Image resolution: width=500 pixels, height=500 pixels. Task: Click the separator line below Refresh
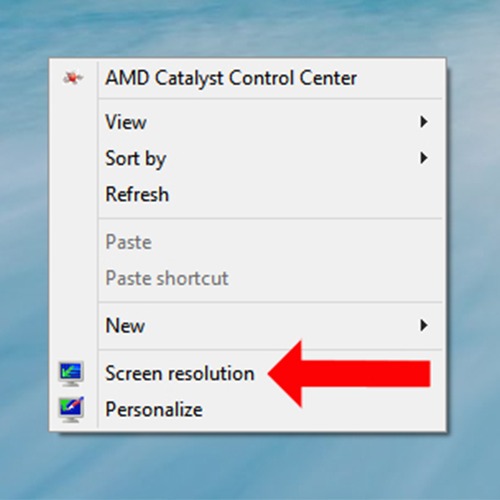270,218
